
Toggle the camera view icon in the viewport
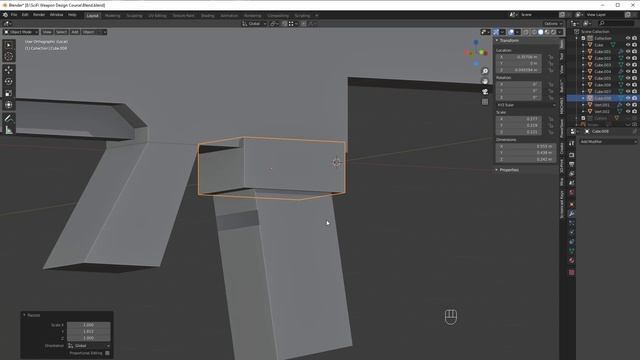point(485,91)
